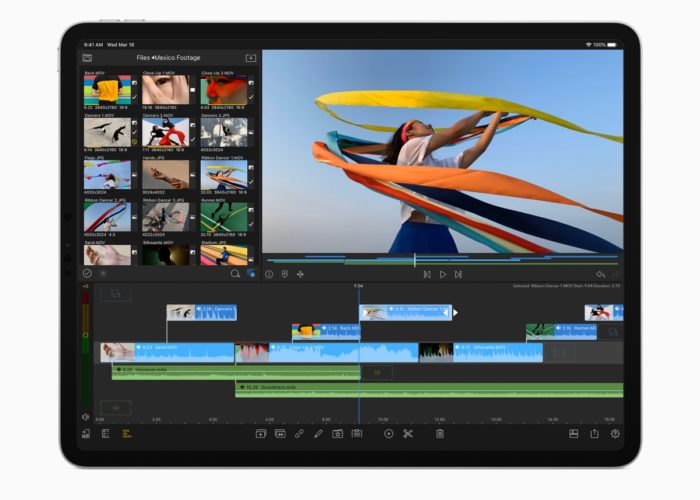The image size is (700, 500).
Task: Change the layout with the layout icon
Action: click(574, 433)
